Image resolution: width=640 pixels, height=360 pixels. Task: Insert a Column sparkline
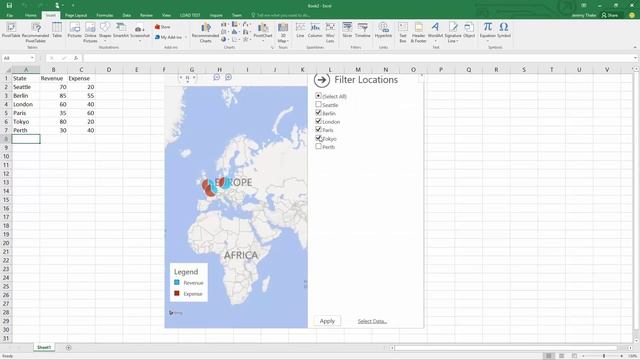coord(315,31)
